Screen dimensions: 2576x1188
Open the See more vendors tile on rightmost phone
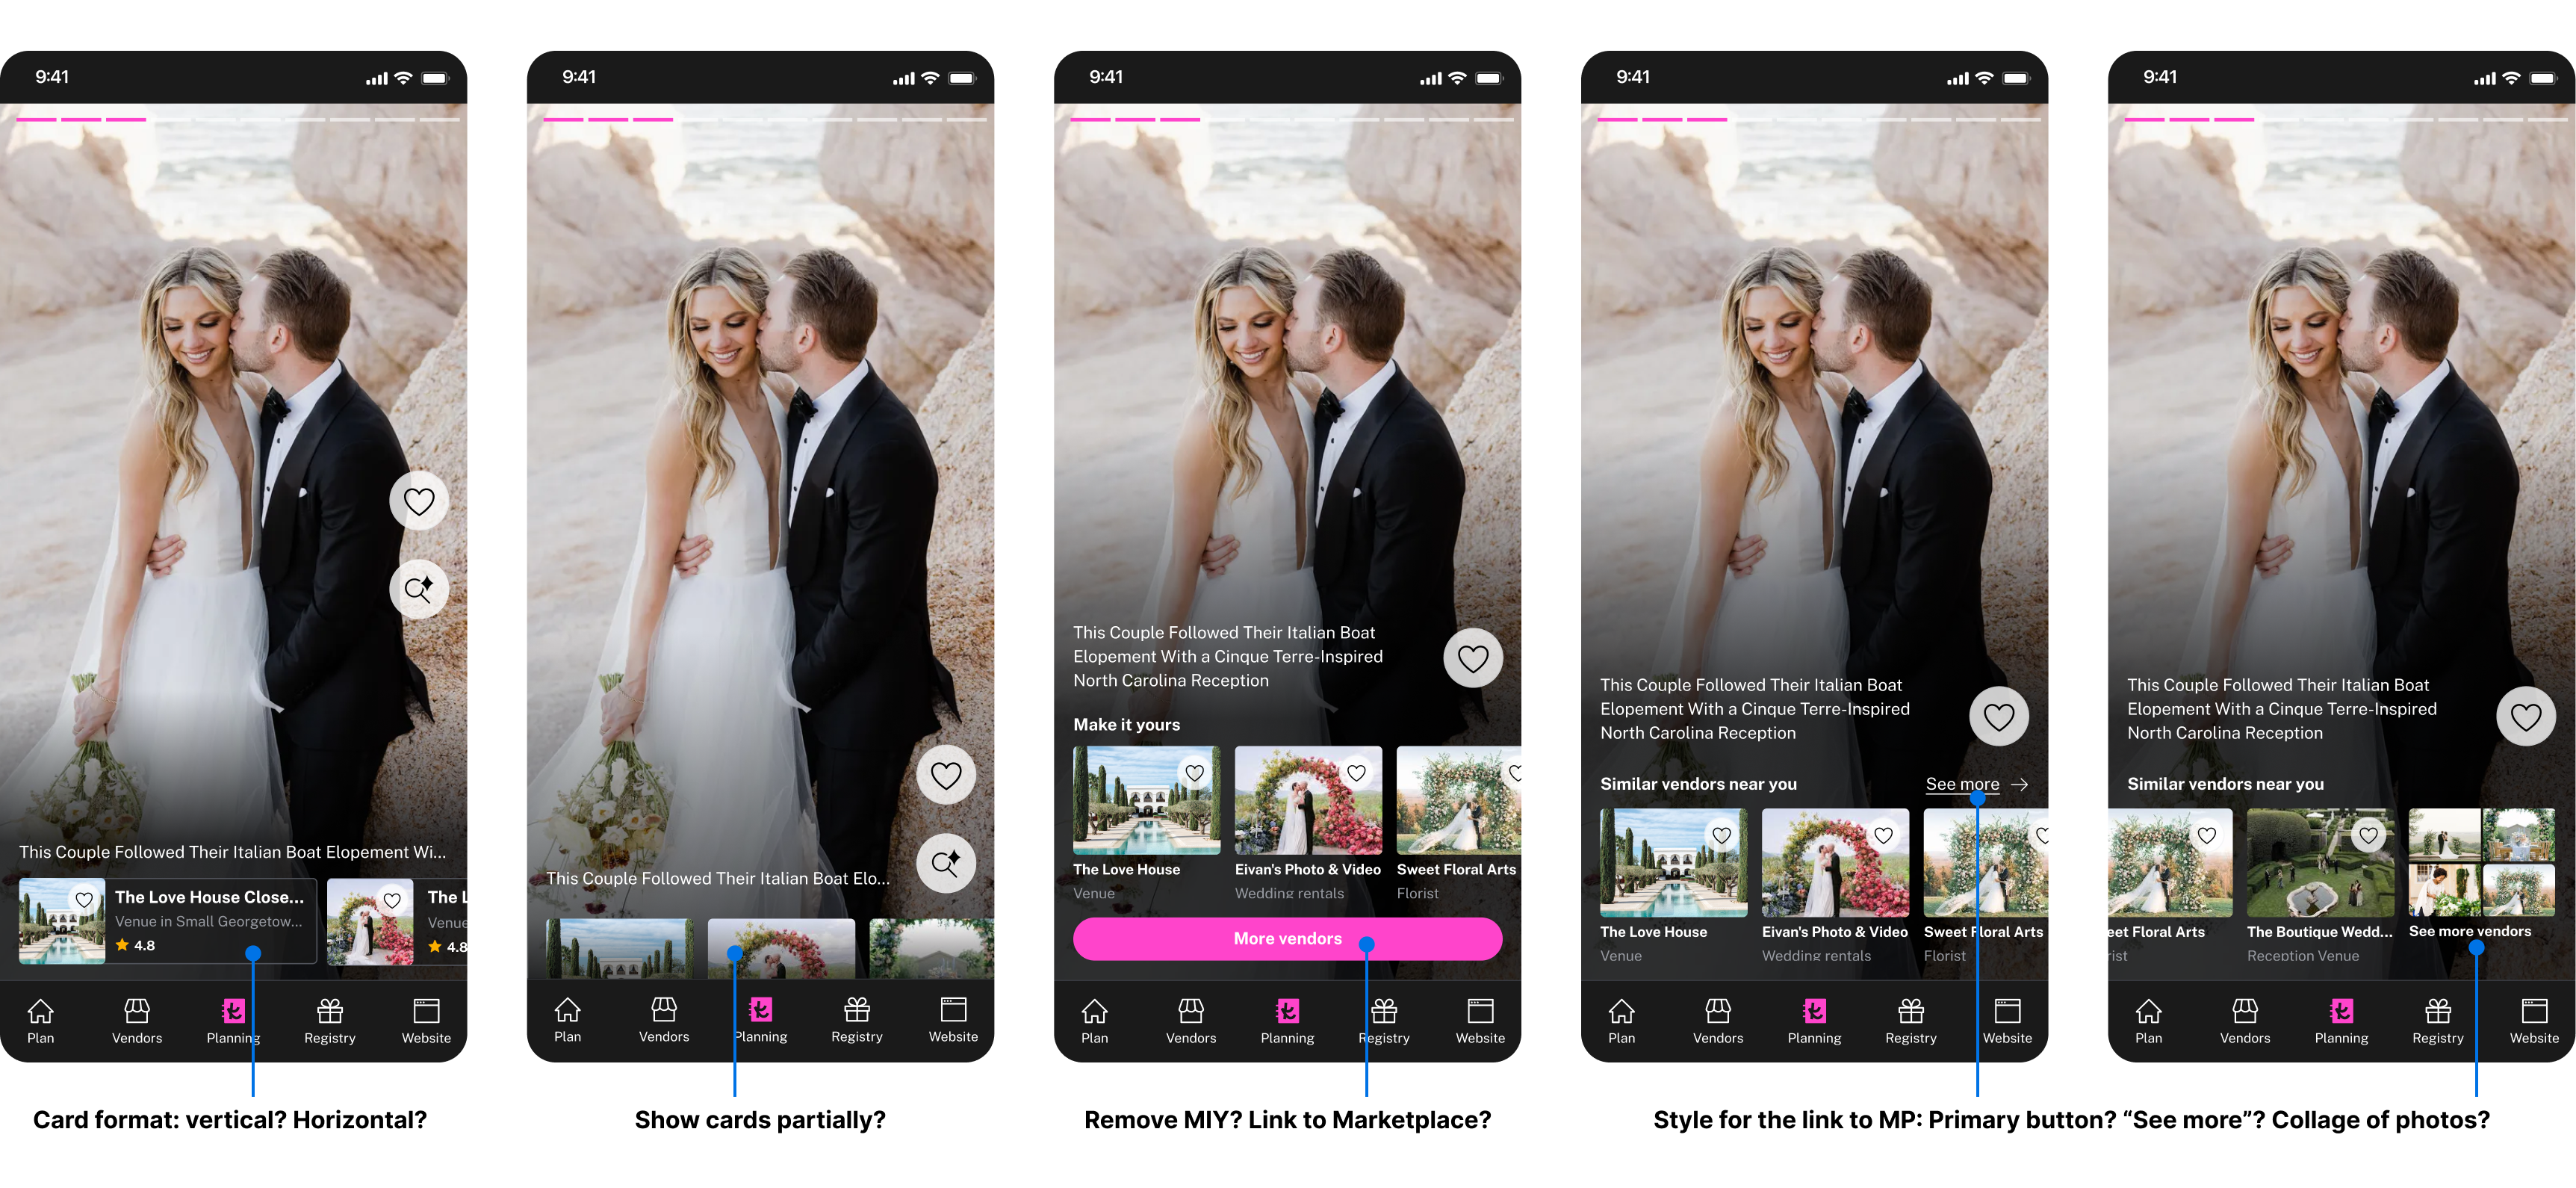[x=2481, y=863]
